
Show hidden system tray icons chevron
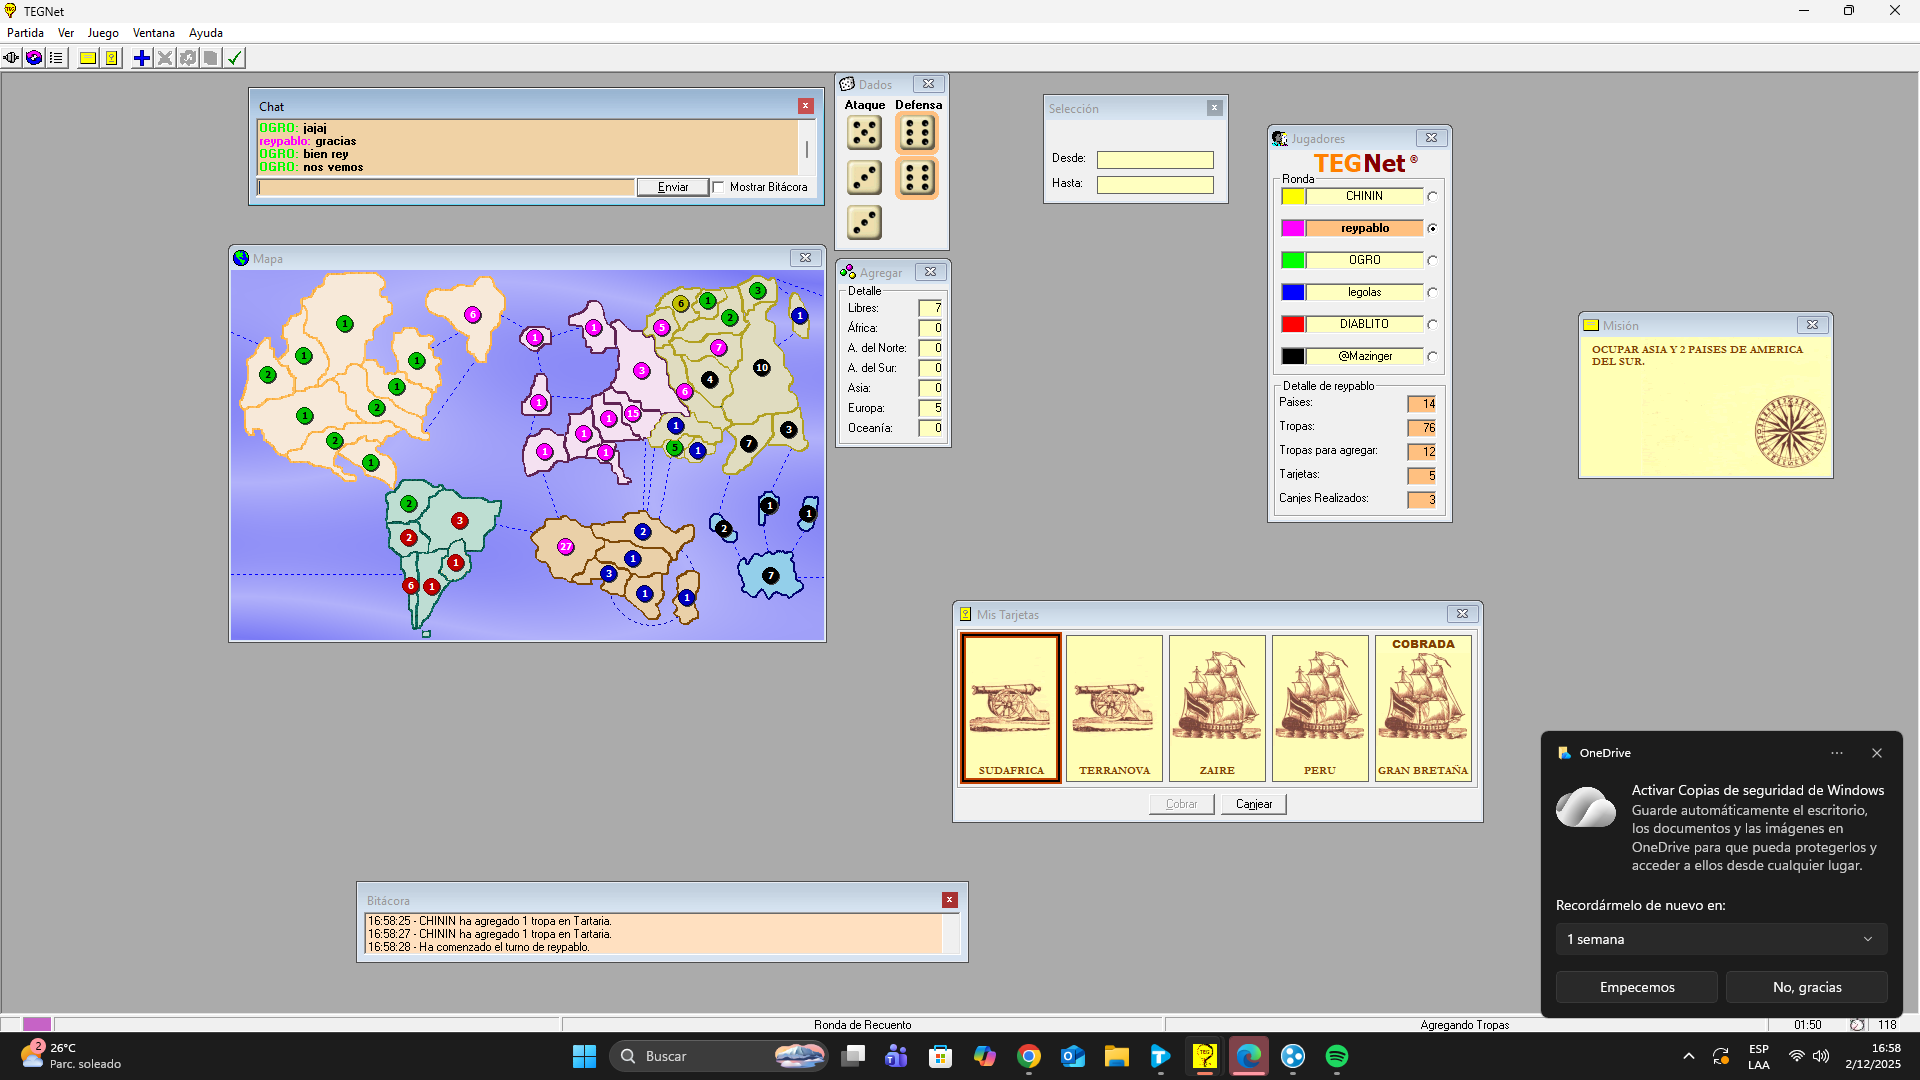[1689, 1056]
